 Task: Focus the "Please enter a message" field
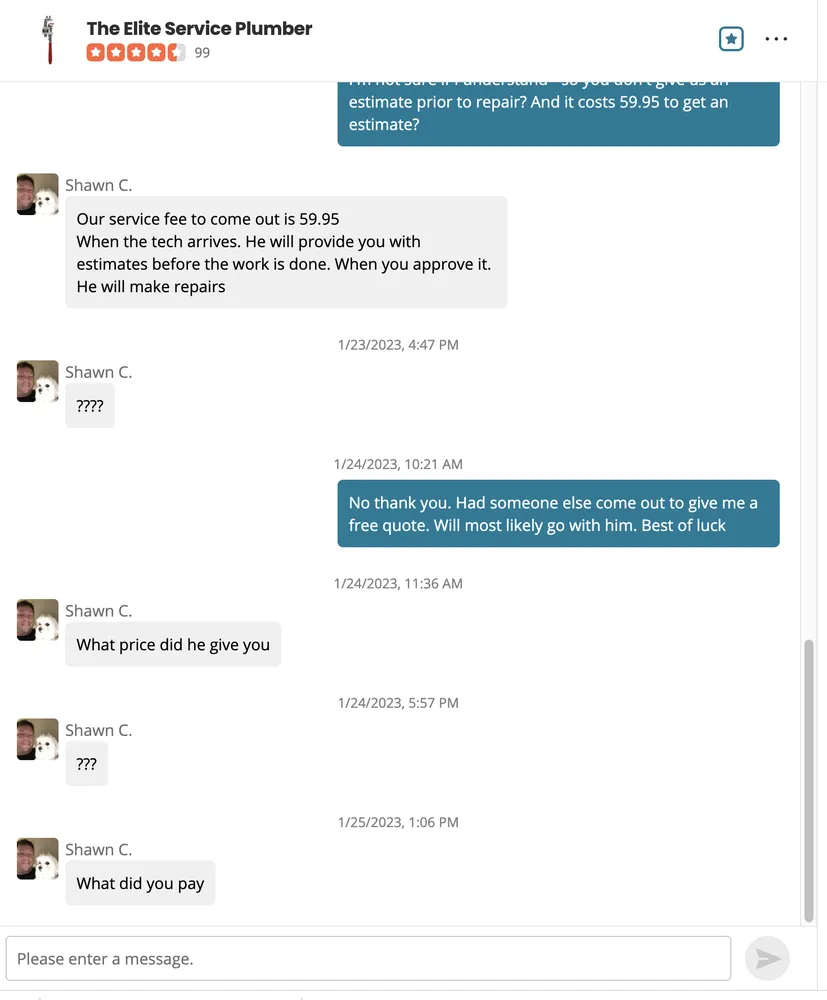pos(368,959)
